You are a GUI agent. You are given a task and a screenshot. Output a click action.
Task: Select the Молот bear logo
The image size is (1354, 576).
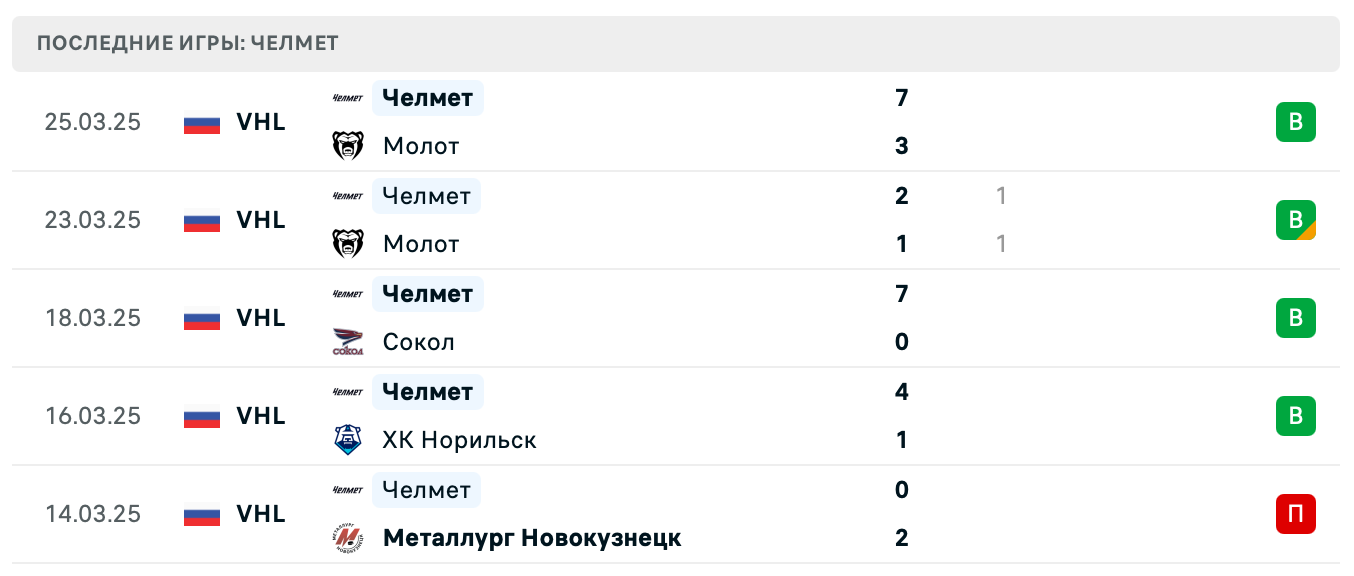(349, 146)
